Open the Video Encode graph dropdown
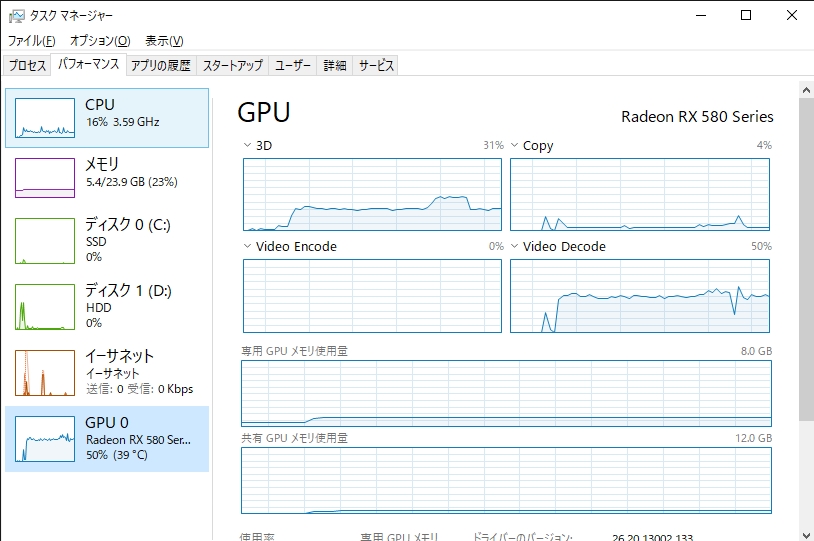The width and height of the screenshot is (814, 541). (247, 247)
